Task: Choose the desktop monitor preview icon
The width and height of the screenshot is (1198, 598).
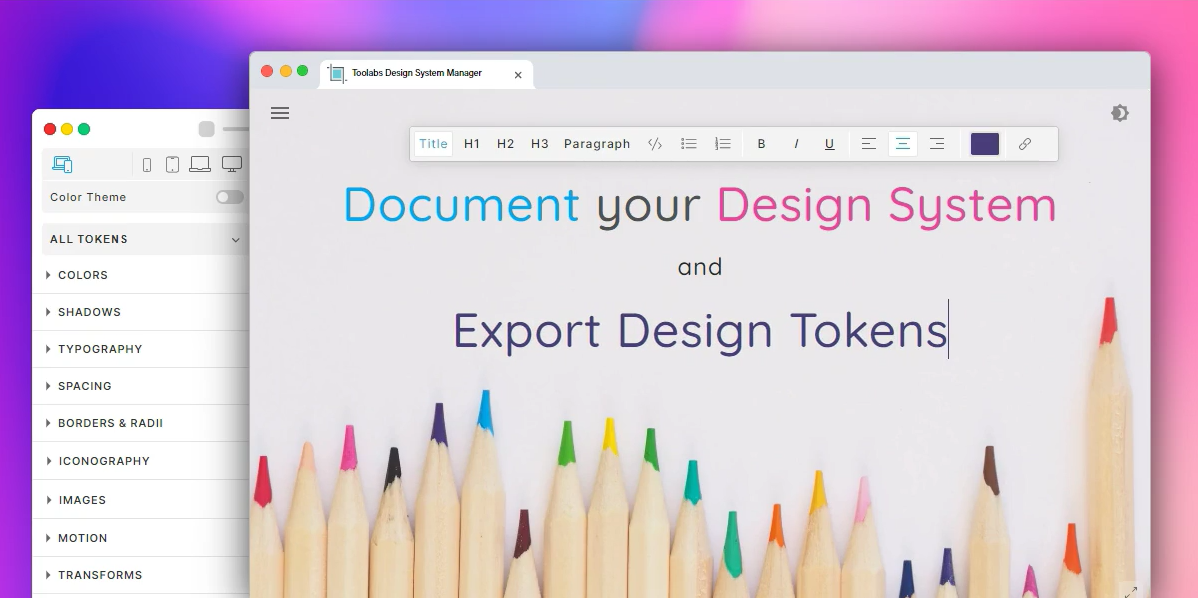Action: click(x=231, y=163)
